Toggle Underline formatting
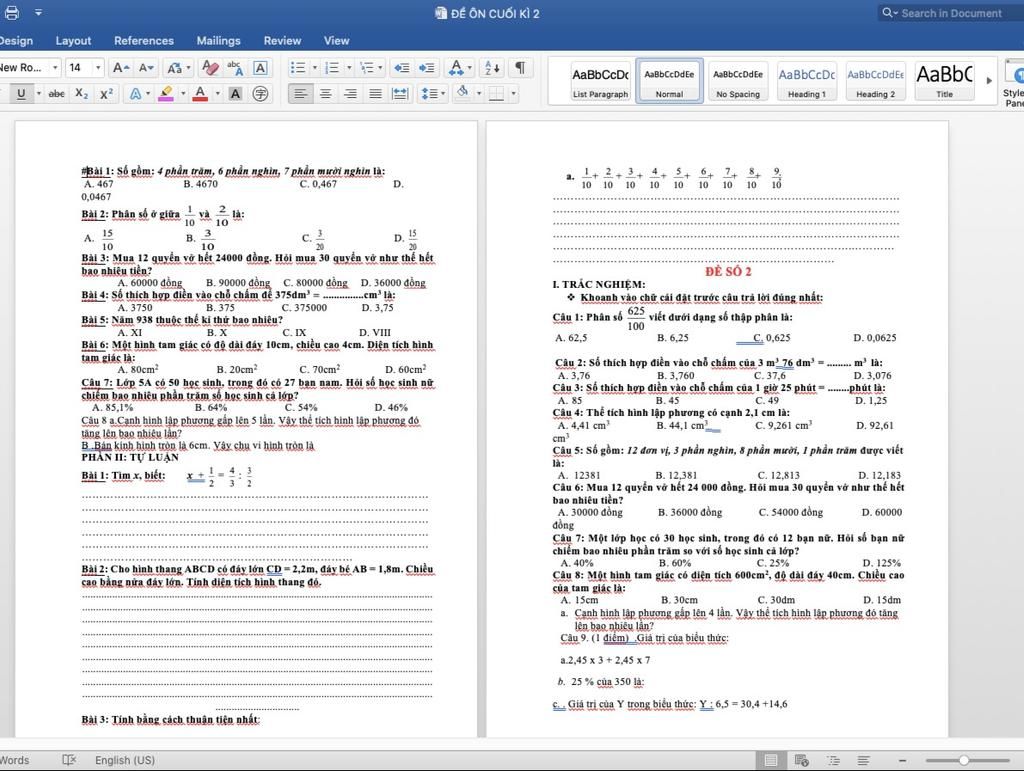The height and width of the screenshot is (771, 1024). point(21,93)
